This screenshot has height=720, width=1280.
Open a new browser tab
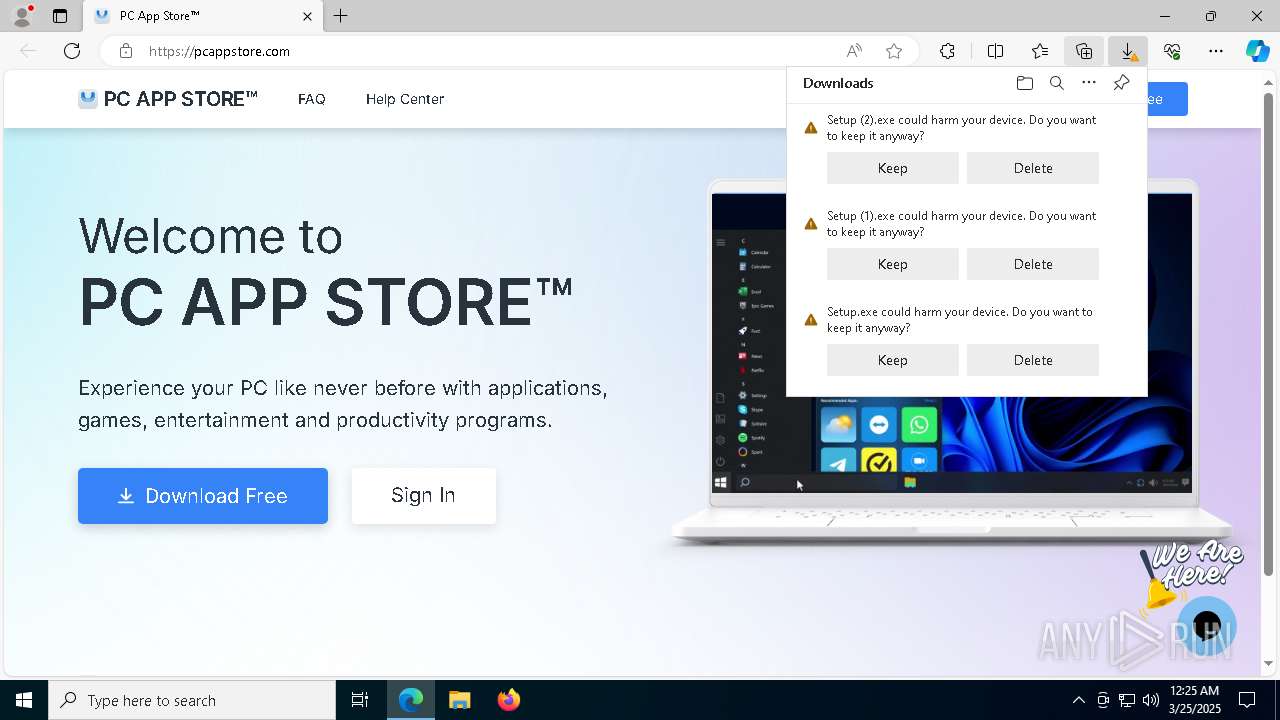point(341,16)
